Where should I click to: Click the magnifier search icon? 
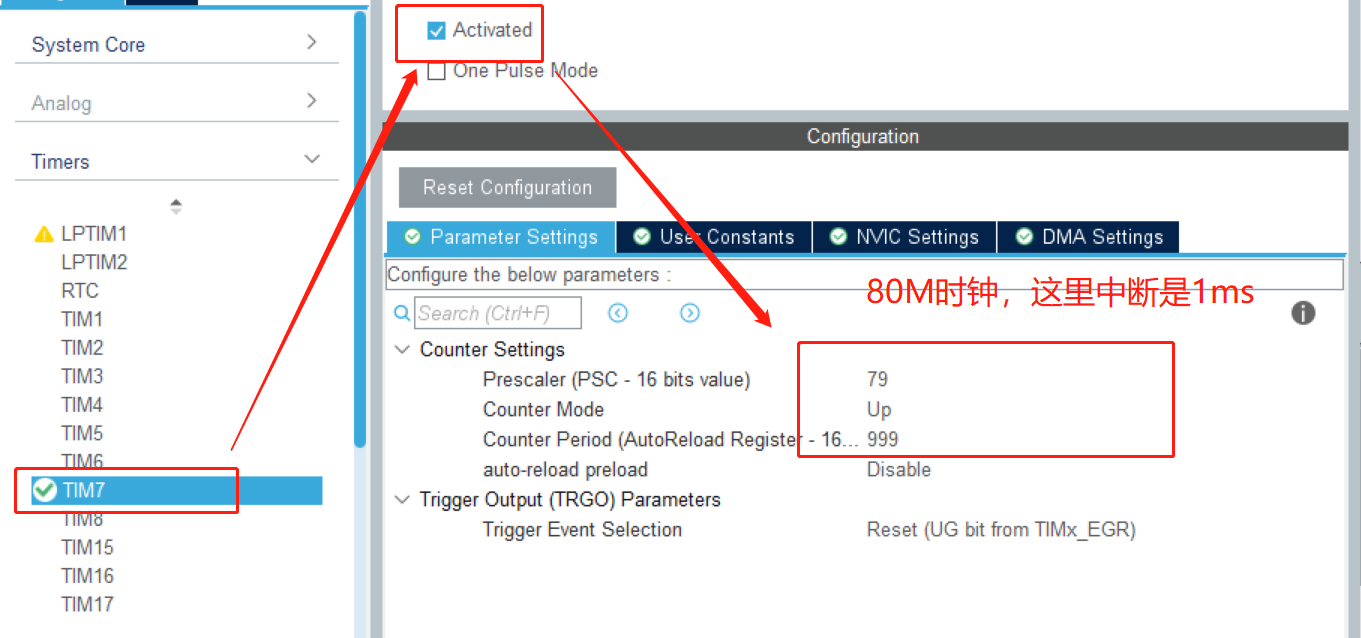coord(402,314)
